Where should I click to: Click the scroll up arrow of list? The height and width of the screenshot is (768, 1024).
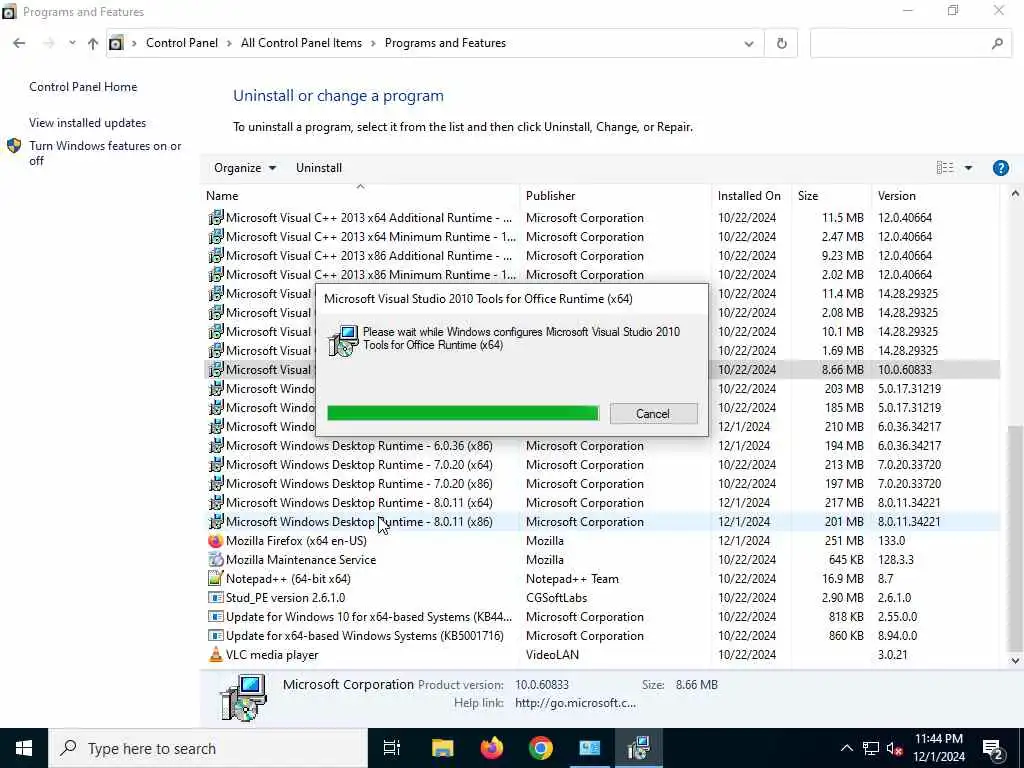(x=1015, y=193)
